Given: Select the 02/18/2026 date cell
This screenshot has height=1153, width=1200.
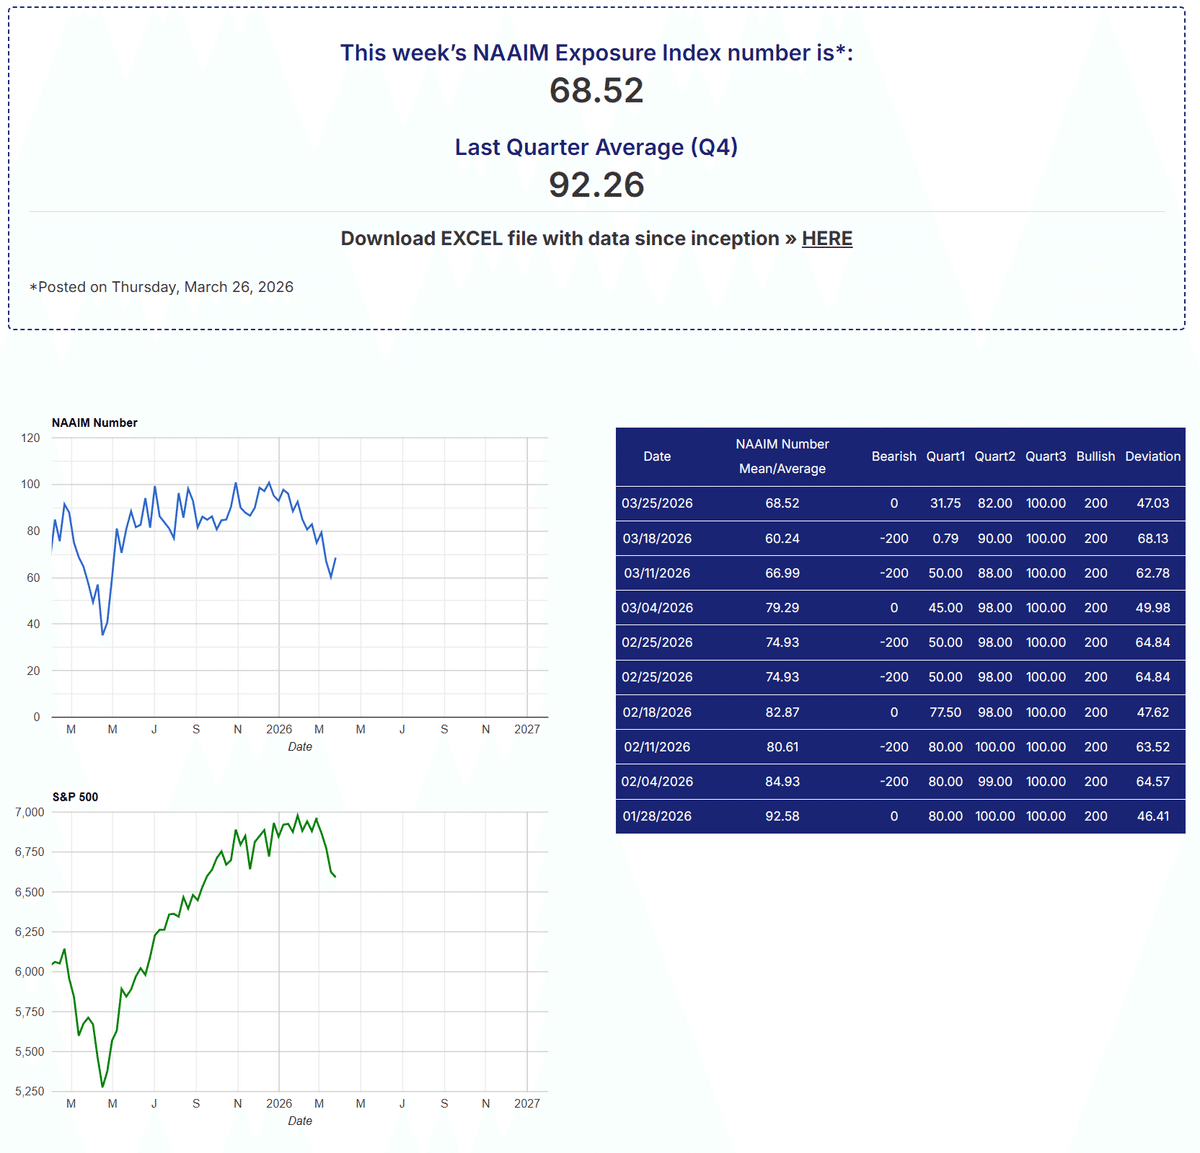Looking at the screenshot, I should tap(657, 712).
